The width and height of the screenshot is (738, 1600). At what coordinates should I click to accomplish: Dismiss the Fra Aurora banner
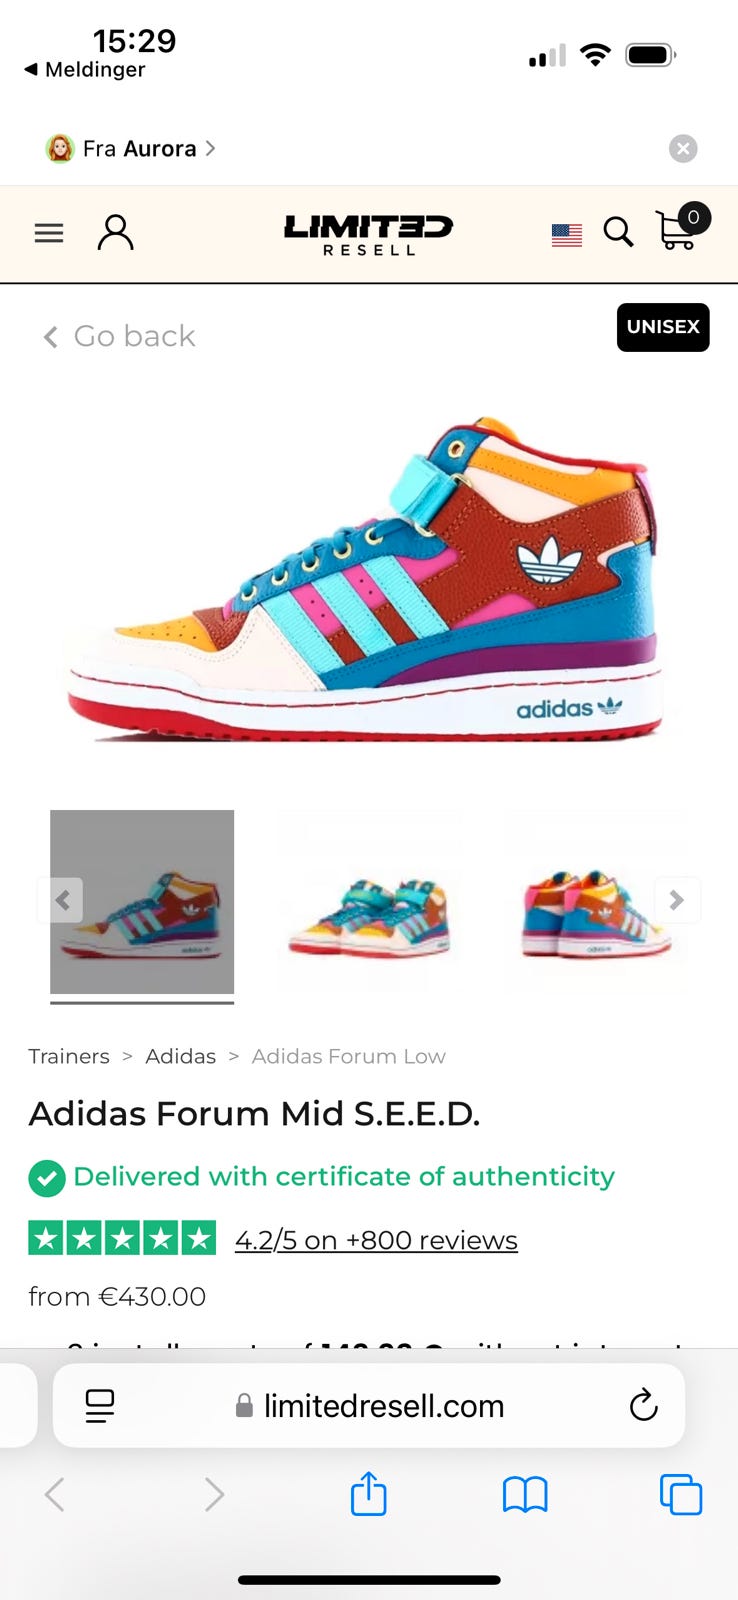pyautogui.click(x=683, y=149)
